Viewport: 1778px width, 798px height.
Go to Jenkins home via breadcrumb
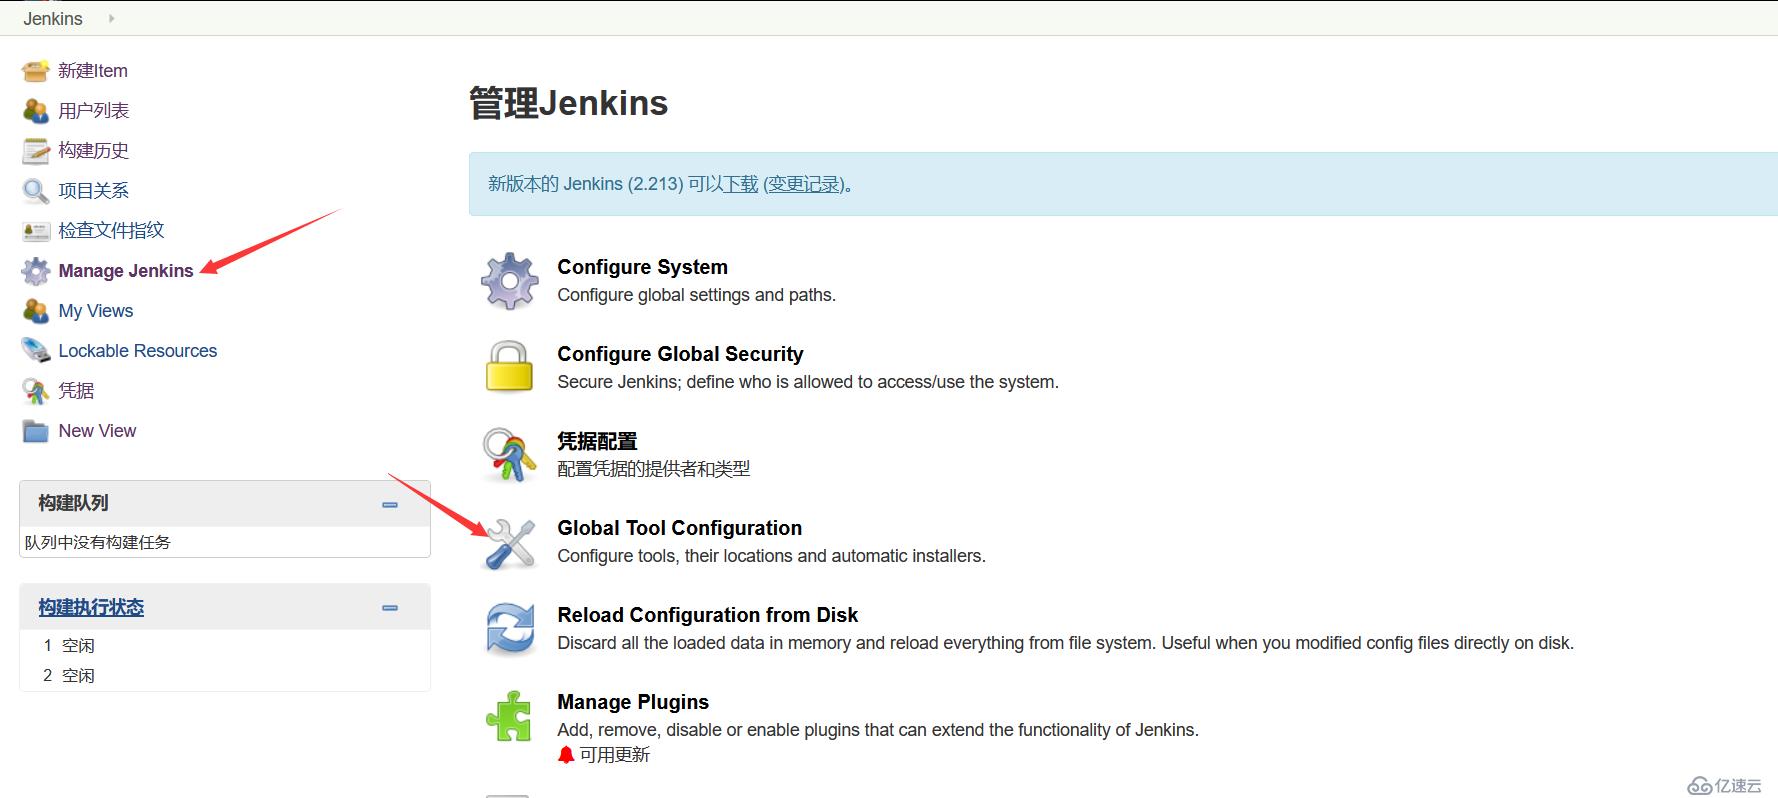coord(53,19)
